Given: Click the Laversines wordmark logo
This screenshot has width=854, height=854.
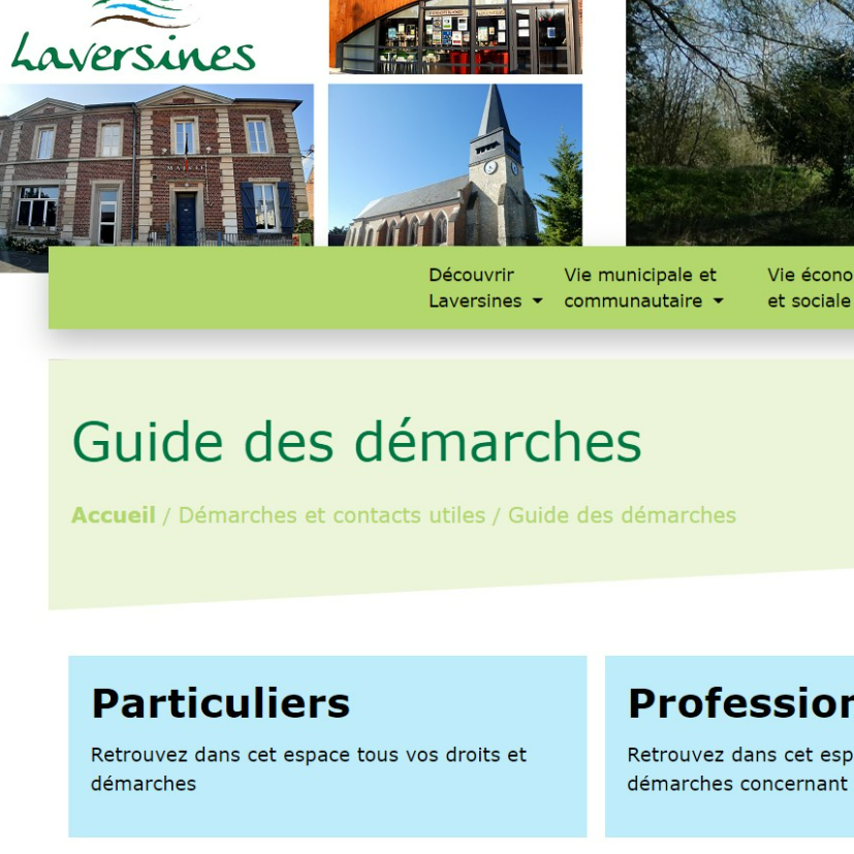Looking at the screenshot, I should pos(133,53).
